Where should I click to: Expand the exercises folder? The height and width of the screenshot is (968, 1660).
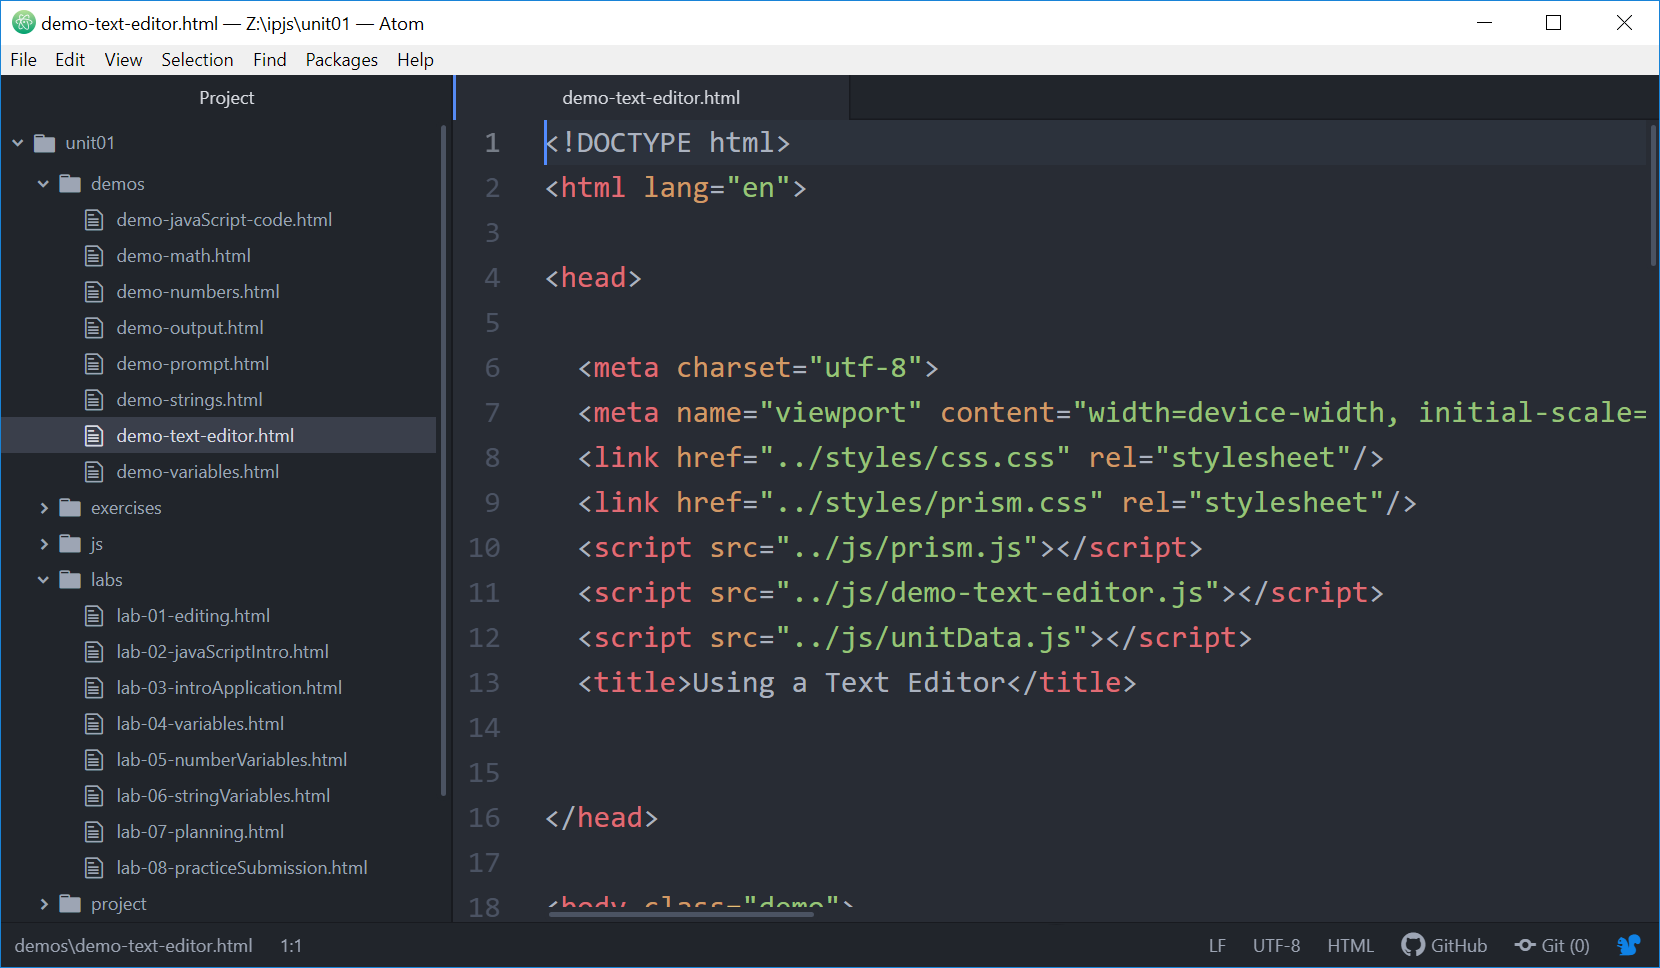[x=44, y=507]
